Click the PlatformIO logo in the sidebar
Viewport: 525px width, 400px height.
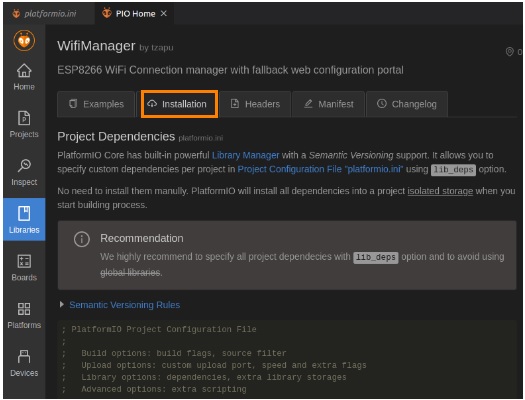coord(24,41)
